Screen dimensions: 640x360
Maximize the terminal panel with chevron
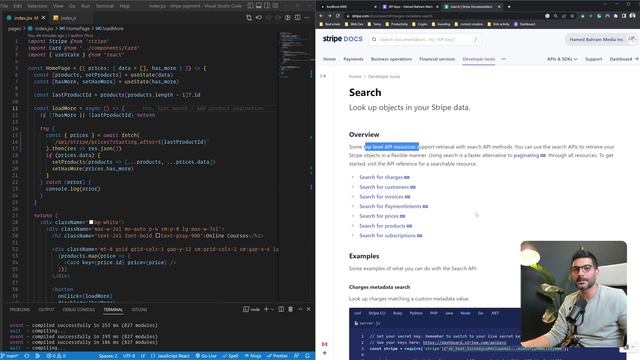(300, 309)
